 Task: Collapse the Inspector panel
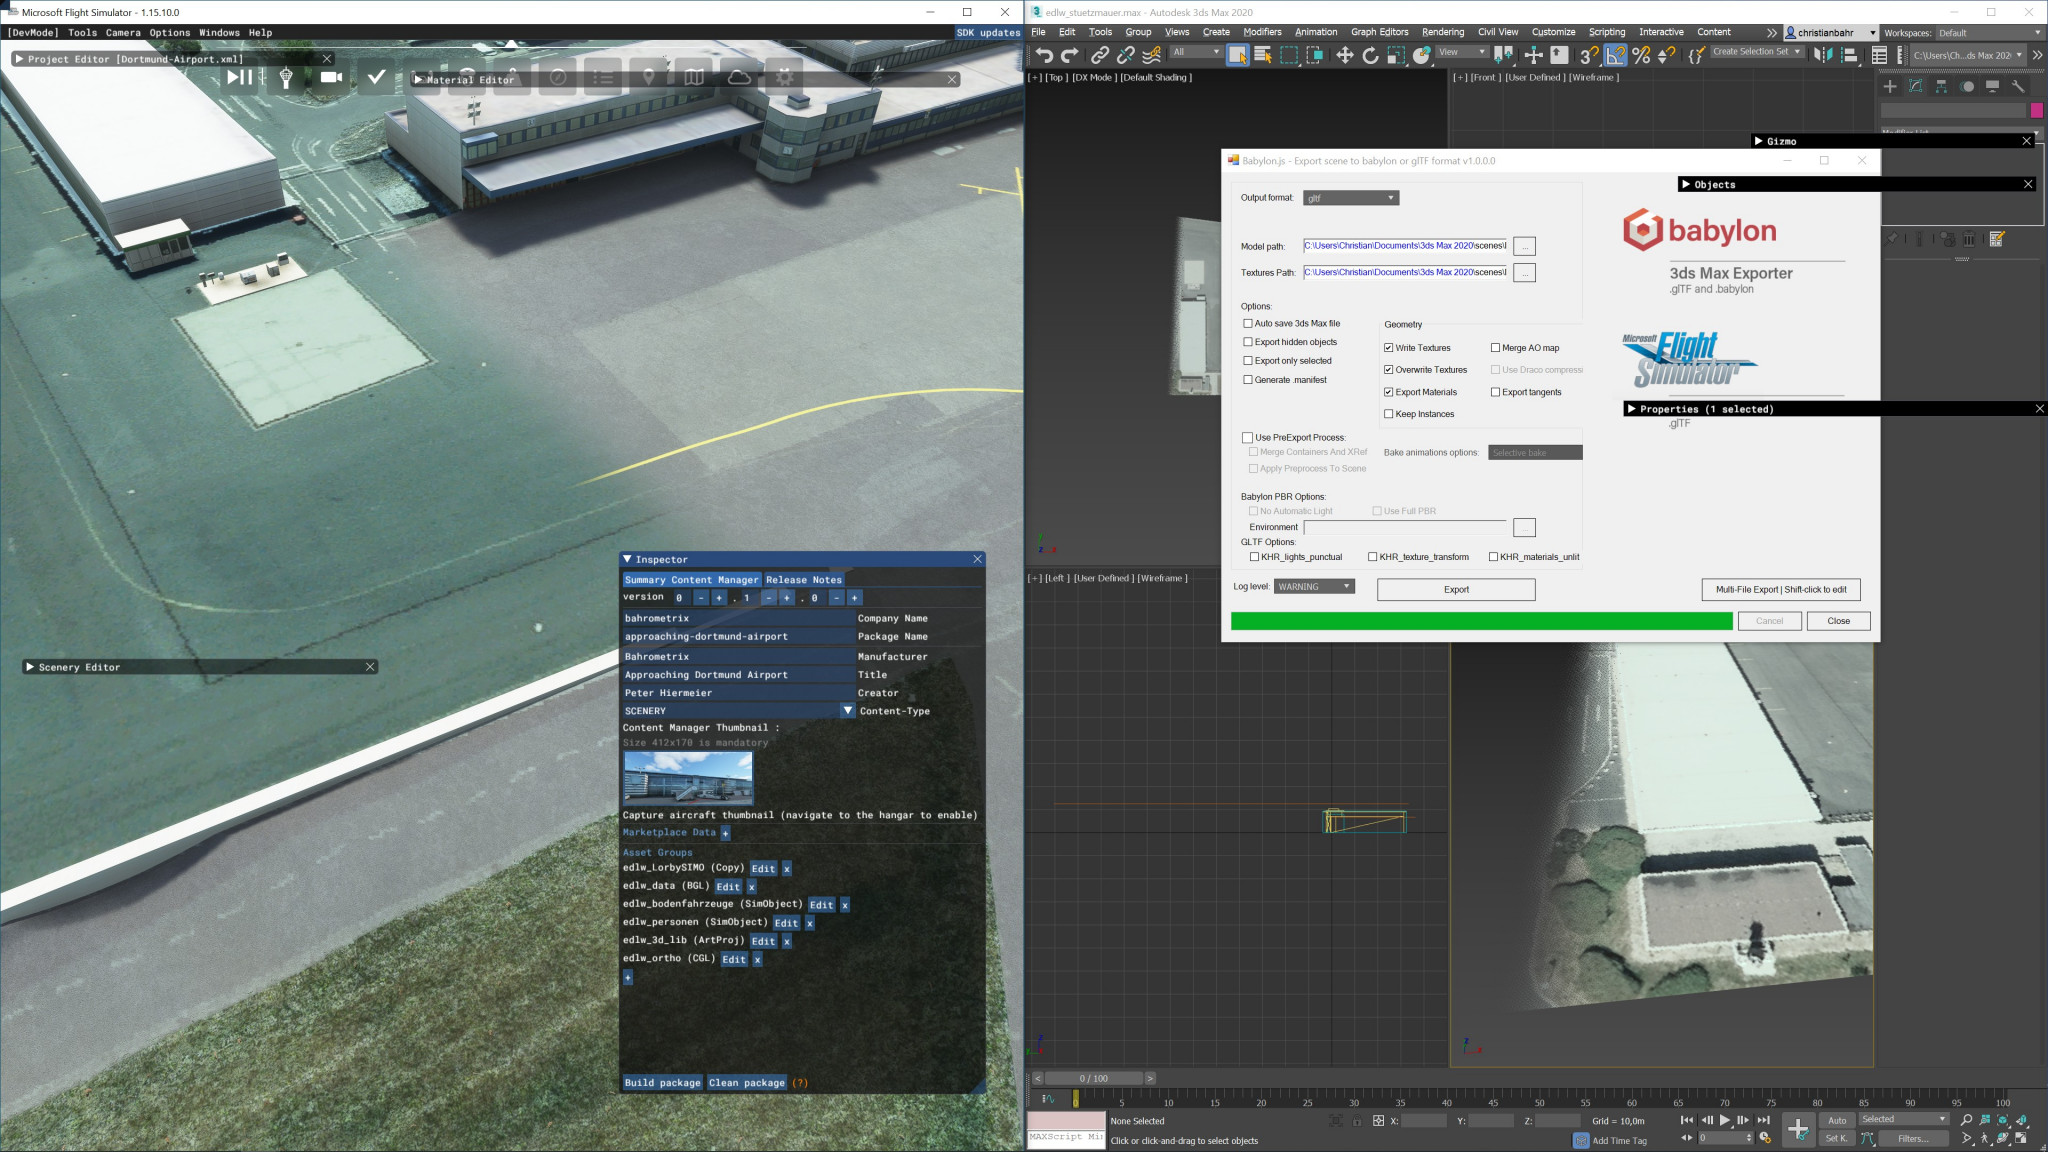pyautogui.click(x=627, y=560)
